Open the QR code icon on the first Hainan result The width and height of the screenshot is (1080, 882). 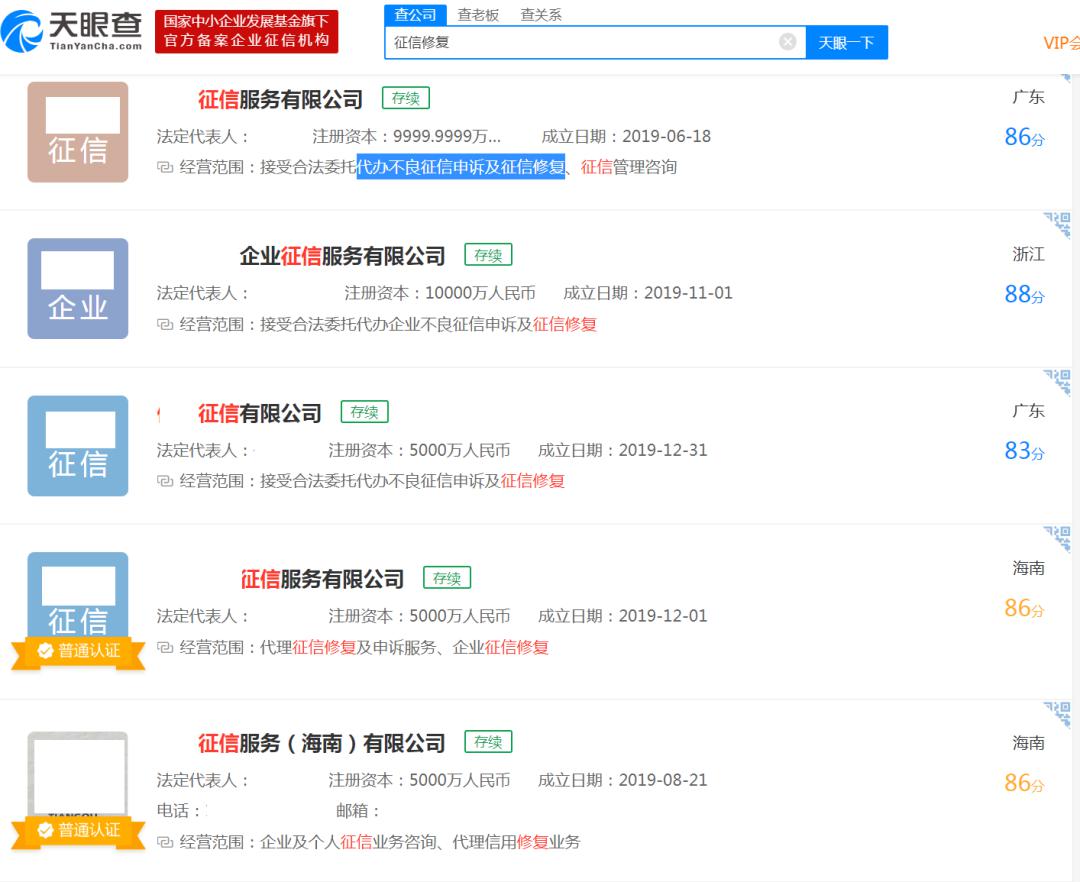tap(1057, 539)
